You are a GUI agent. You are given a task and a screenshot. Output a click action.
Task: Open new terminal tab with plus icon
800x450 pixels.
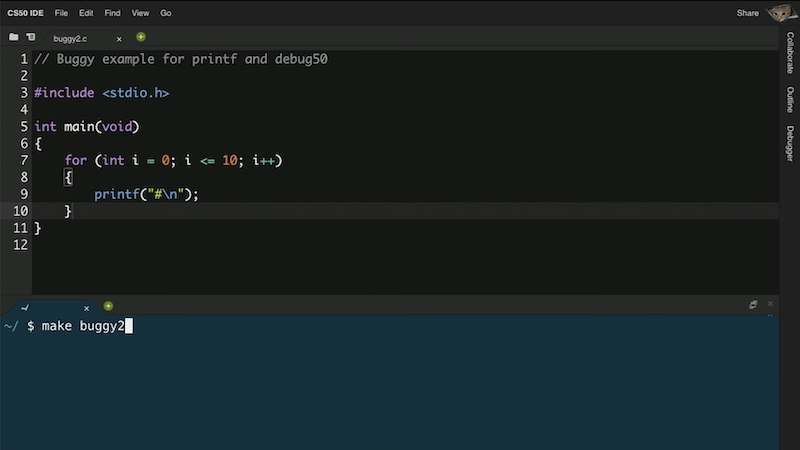108,306
